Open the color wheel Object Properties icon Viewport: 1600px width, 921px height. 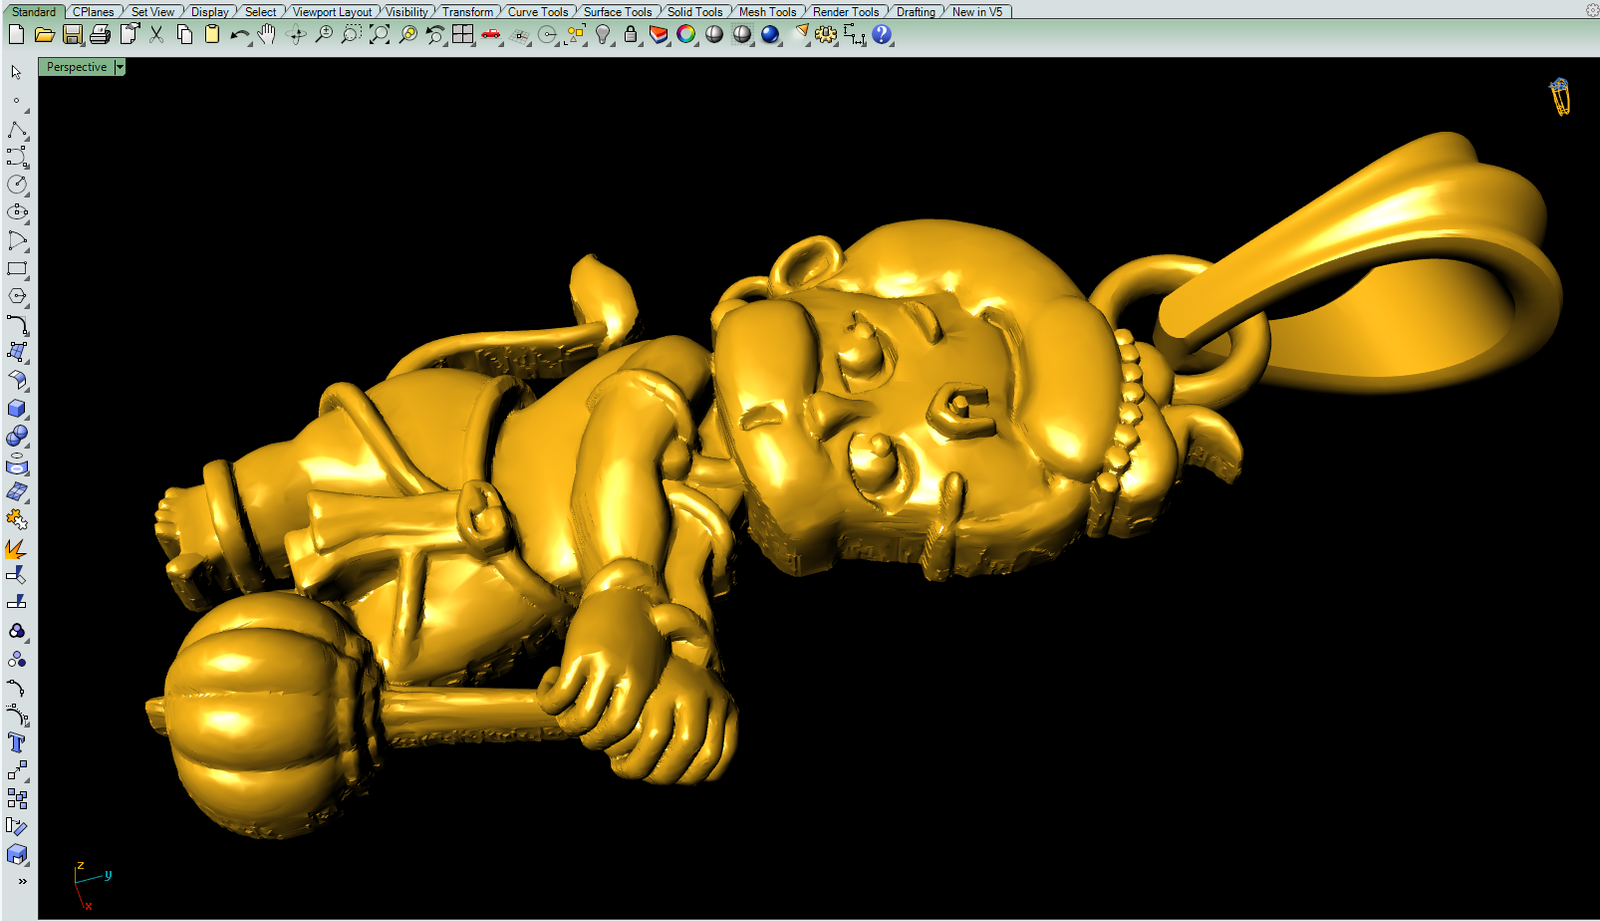click(x=686, y=35)
